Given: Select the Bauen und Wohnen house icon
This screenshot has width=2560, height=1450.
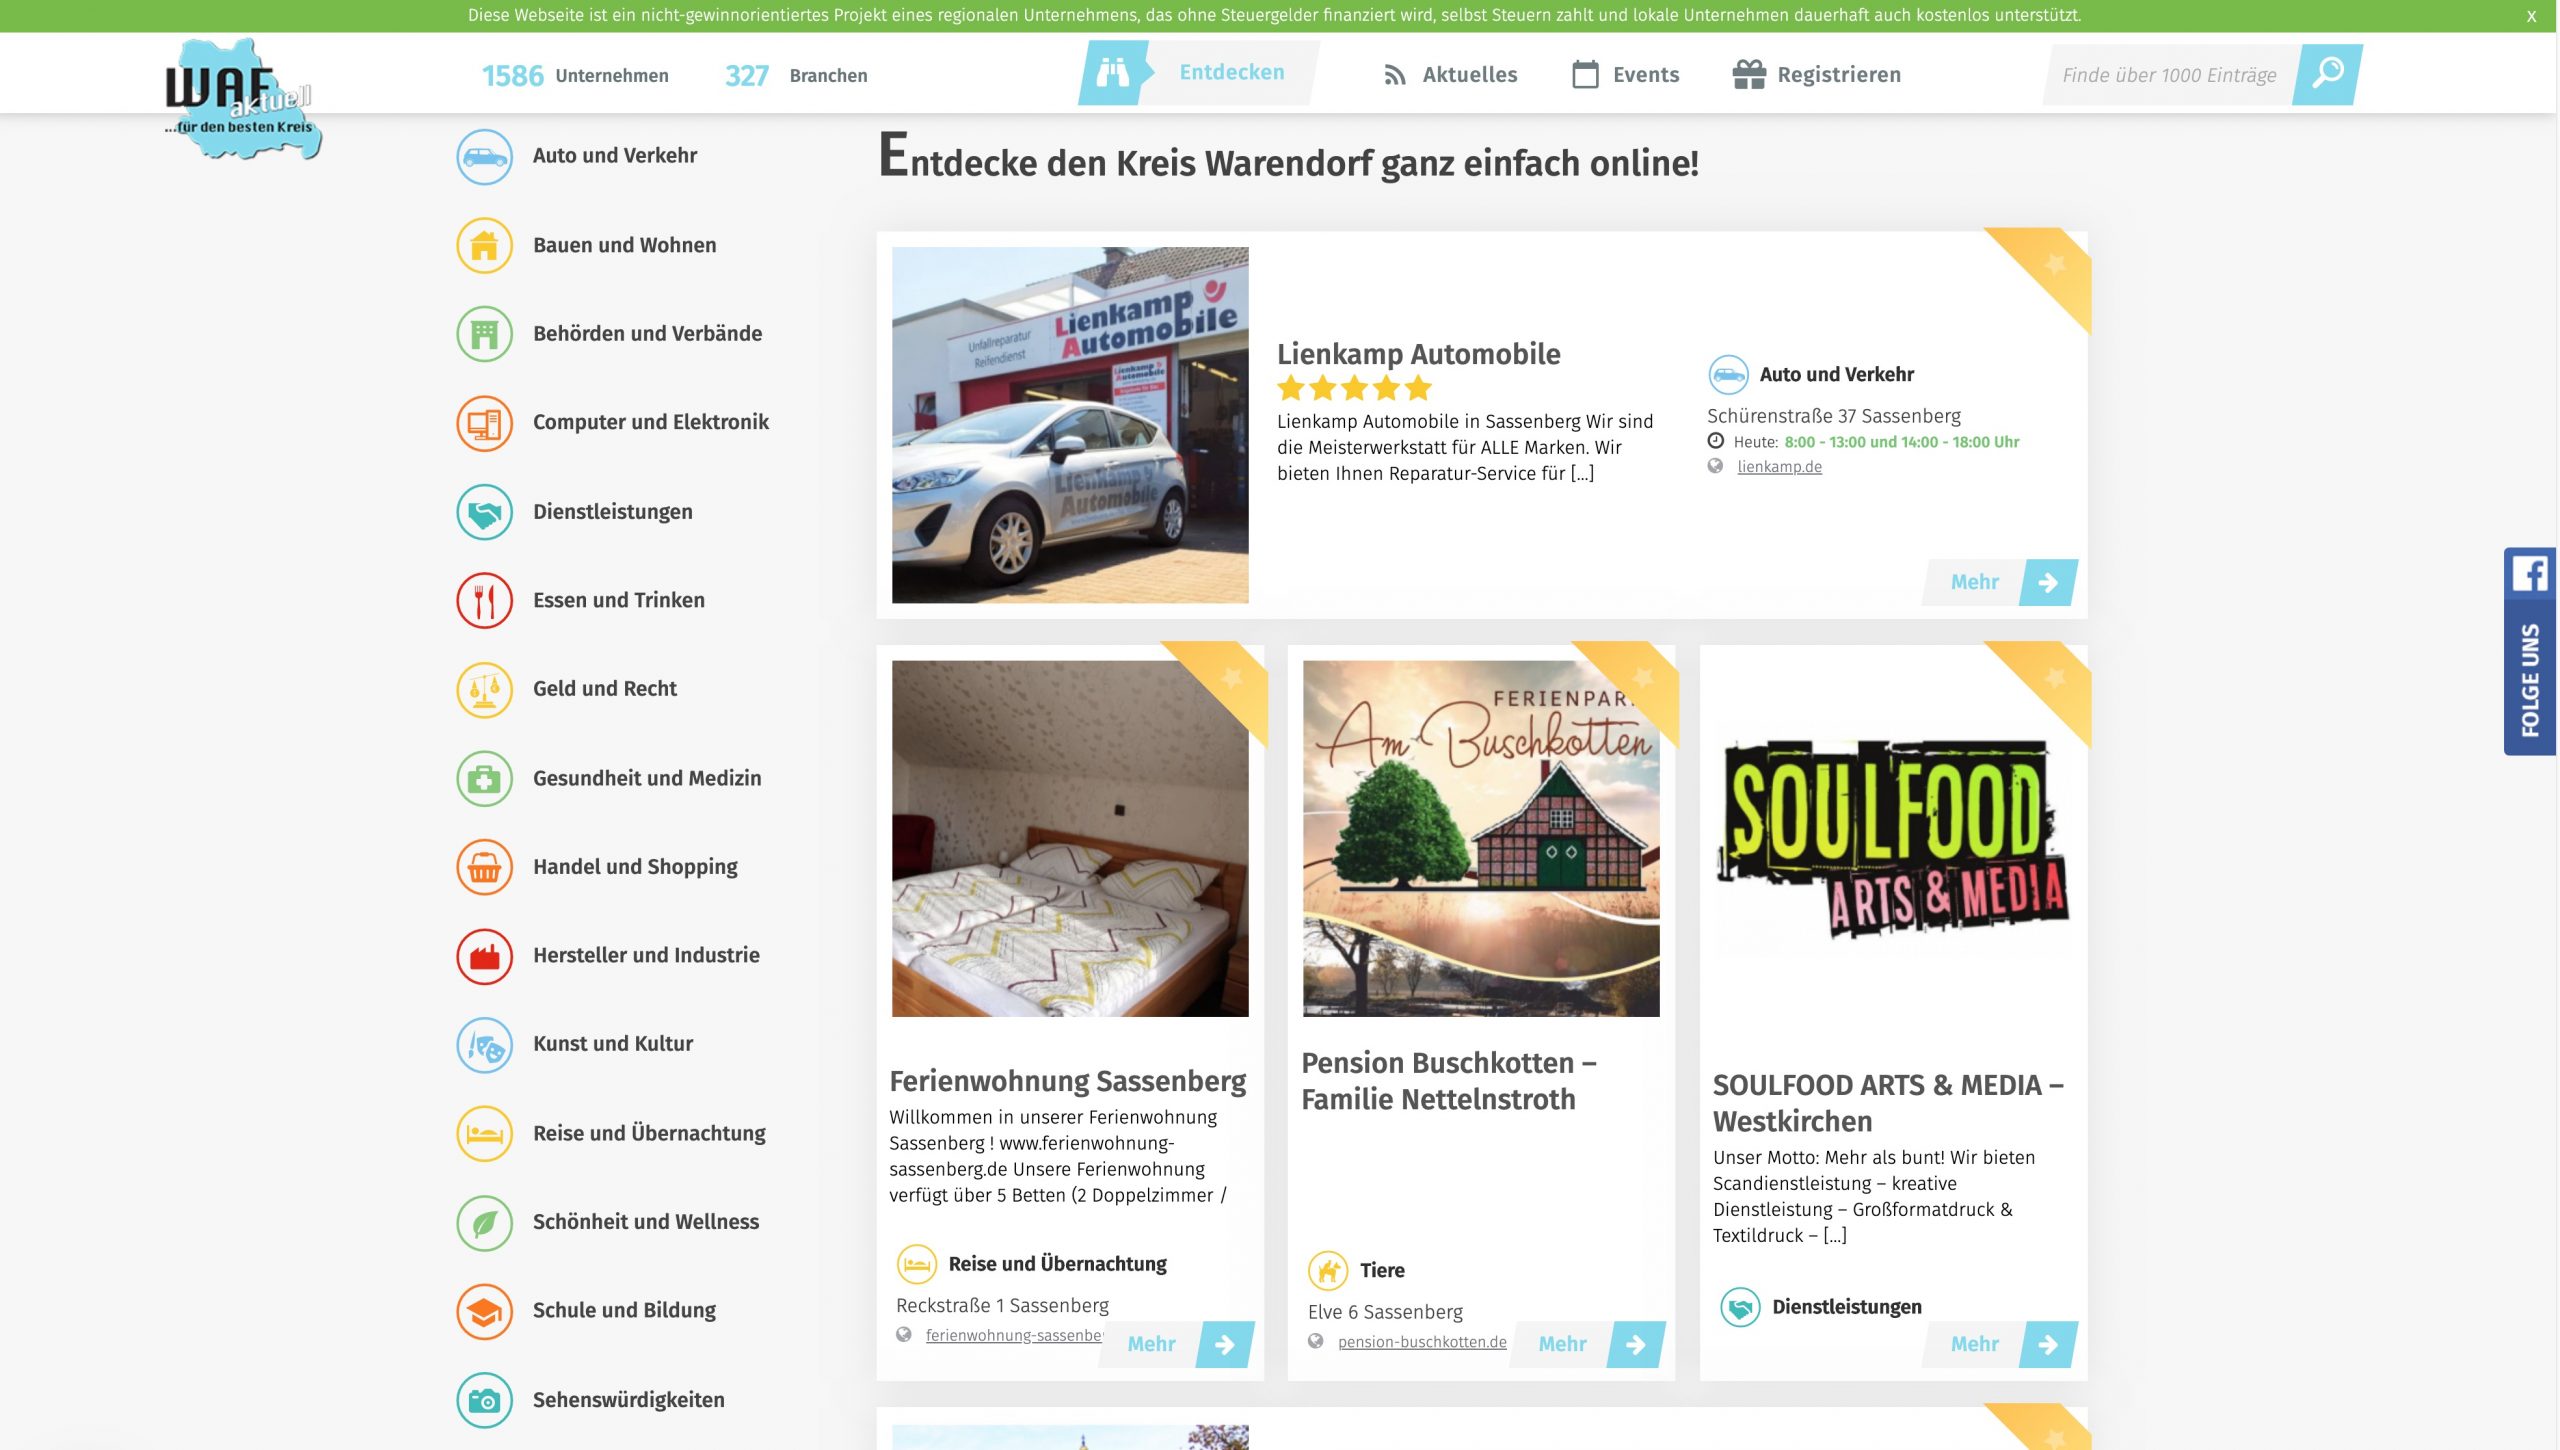Looking at the screenshot, I should [x=484, y=246].
